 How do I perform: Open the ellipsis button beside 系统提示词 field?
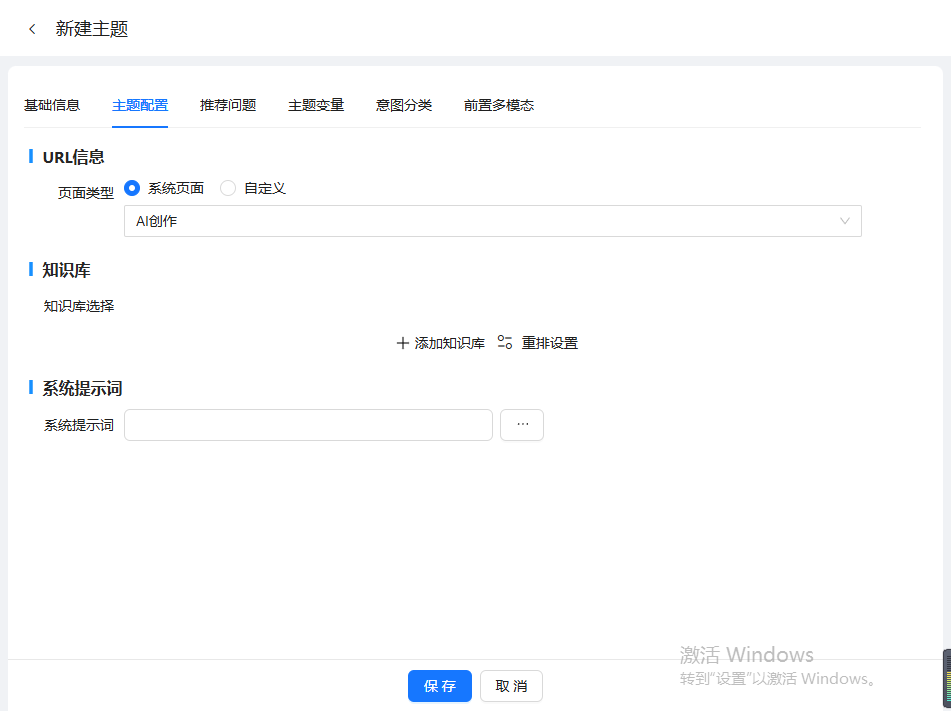click(x=522, y=425)
